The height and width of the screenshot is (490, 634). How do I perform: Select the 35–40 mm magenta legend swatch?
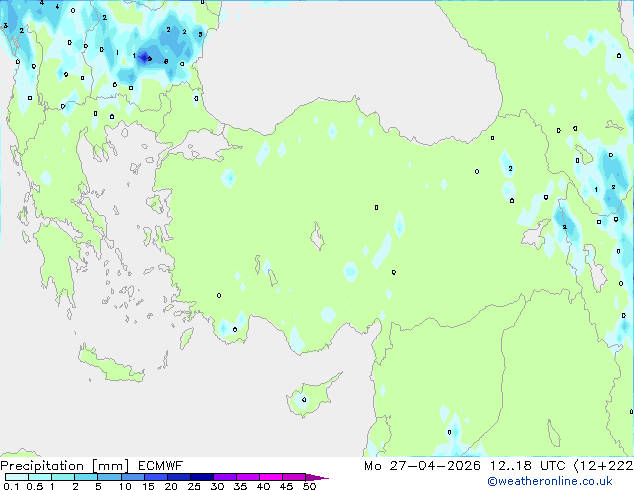247,477
